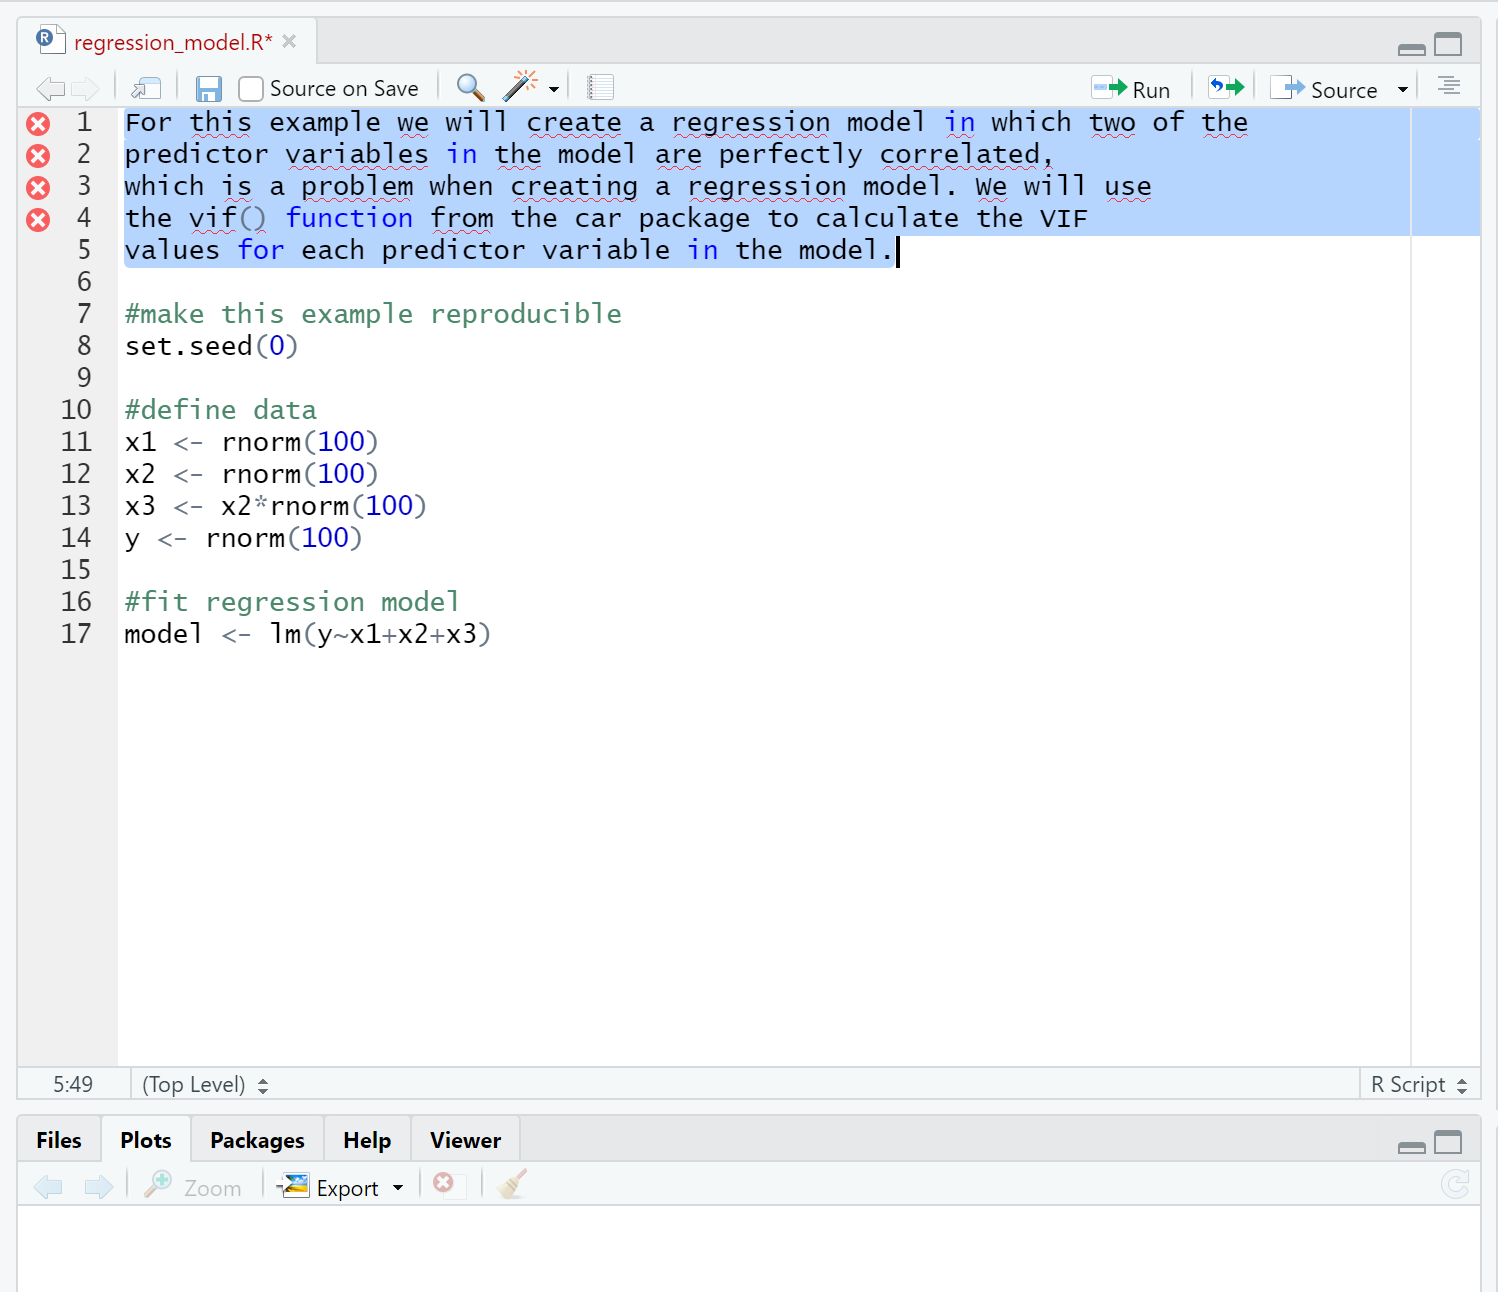Minimize the Plots pane

(x=1412, y=1146)
